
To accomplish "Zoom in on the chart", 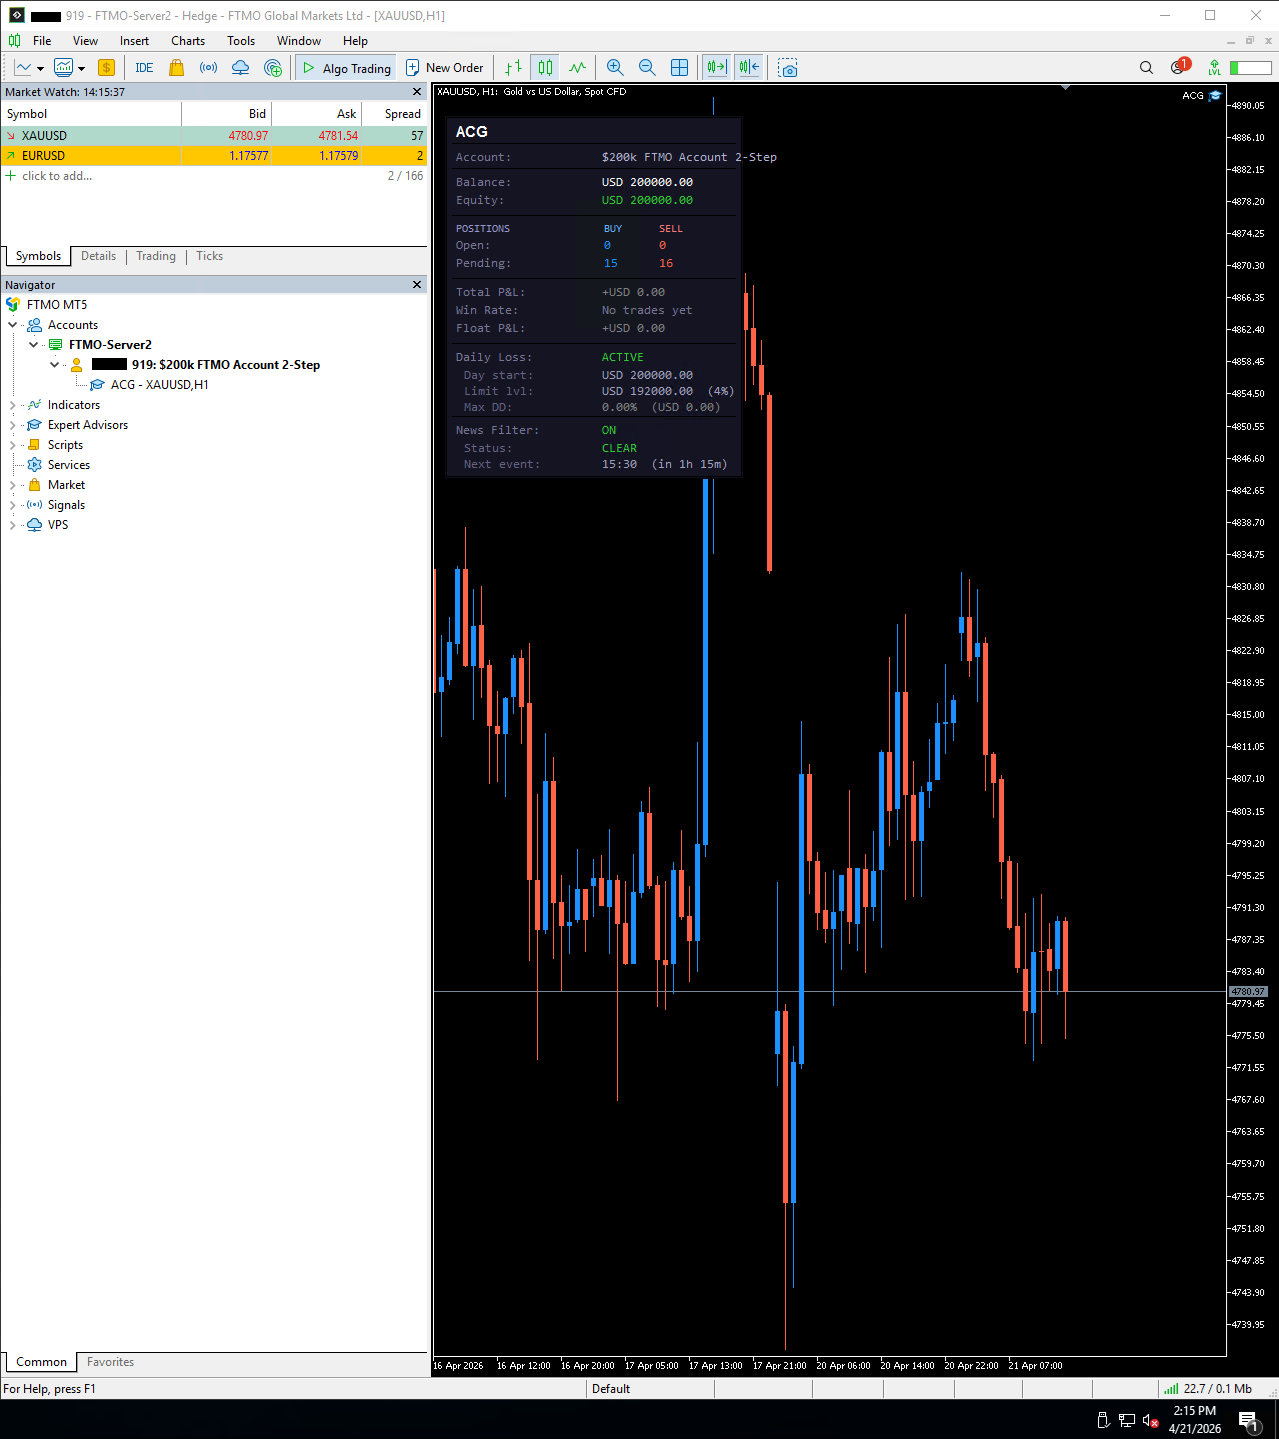I will 615,68.
